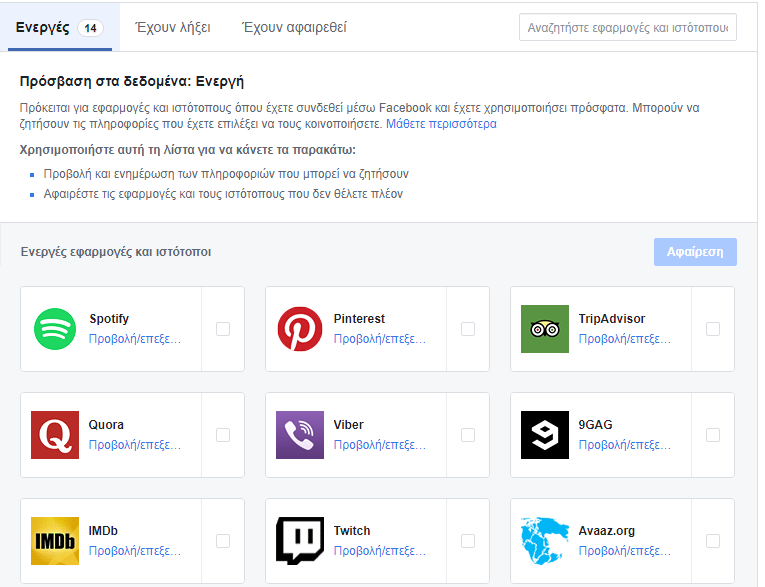Click the TripAdvisor app name
765x587 pixels.
pyautogui.click(x=612, y=319)
